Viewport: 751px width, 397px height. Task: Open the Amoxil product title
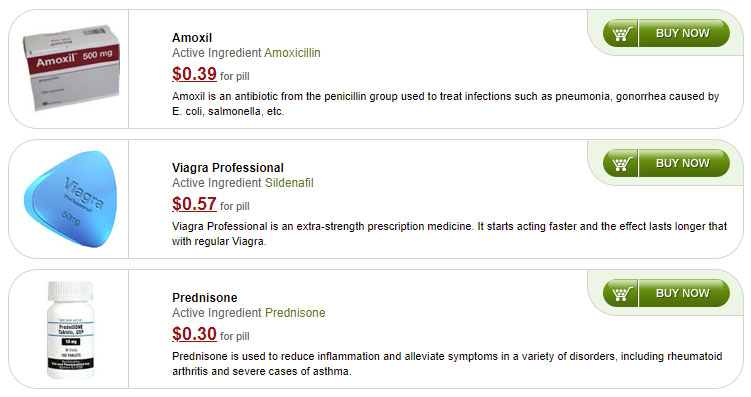pos(192,38)
